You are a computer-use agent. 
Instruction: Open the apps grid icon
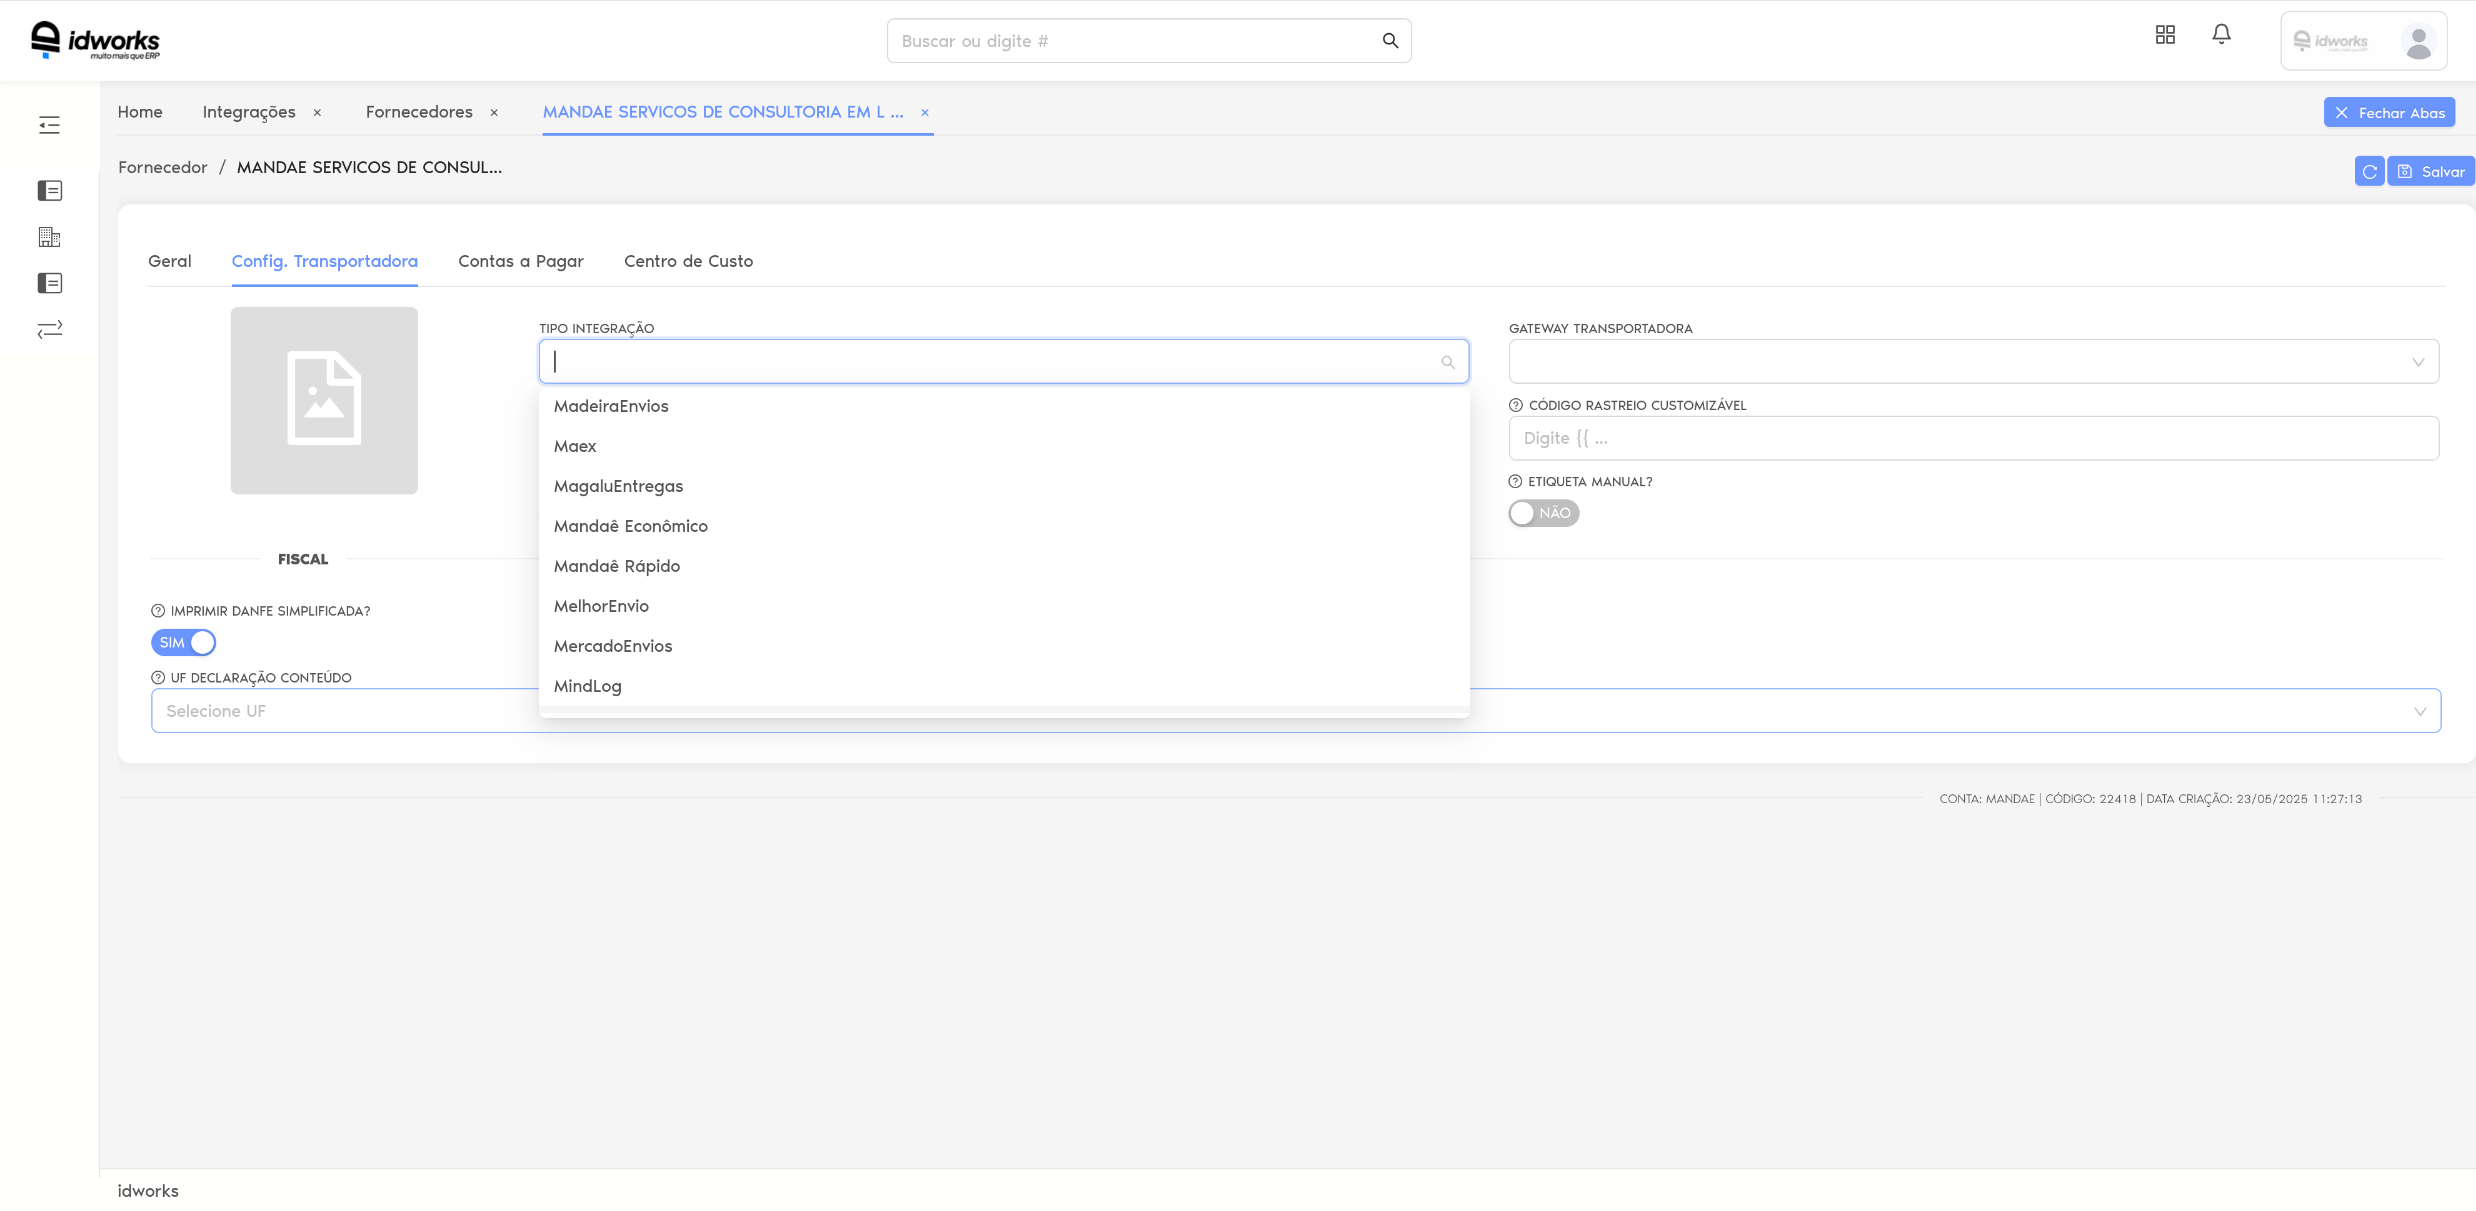pos(2165,35)
